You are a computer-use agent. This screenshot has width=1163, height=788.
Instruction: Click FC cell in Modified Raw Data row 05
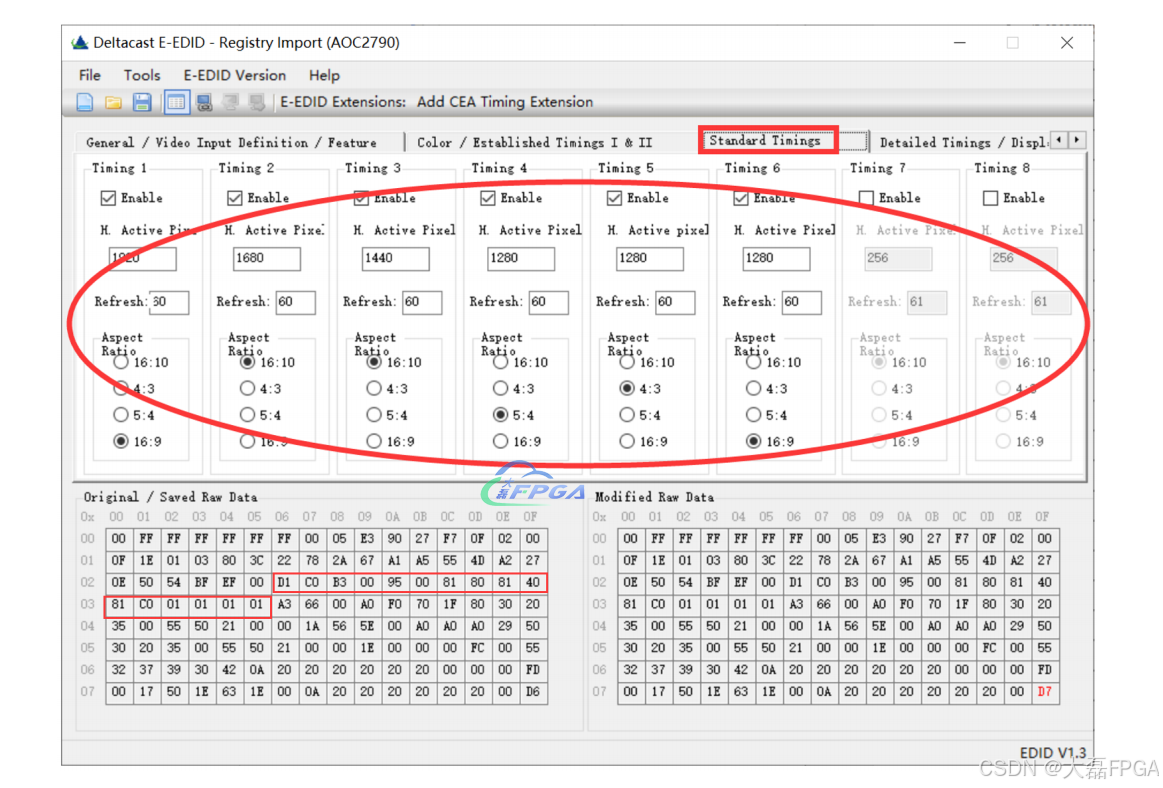click(989, 648)
